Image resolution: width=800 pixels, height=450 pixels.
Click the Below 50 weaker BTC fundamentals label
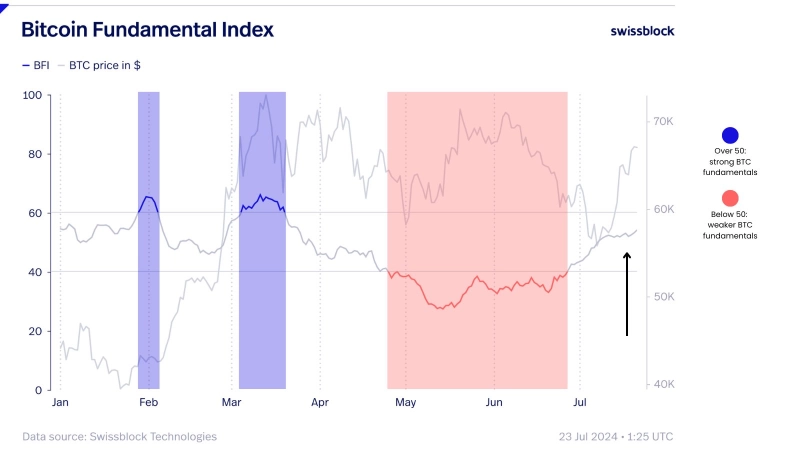pyautogui.click(x=729, y=225)
